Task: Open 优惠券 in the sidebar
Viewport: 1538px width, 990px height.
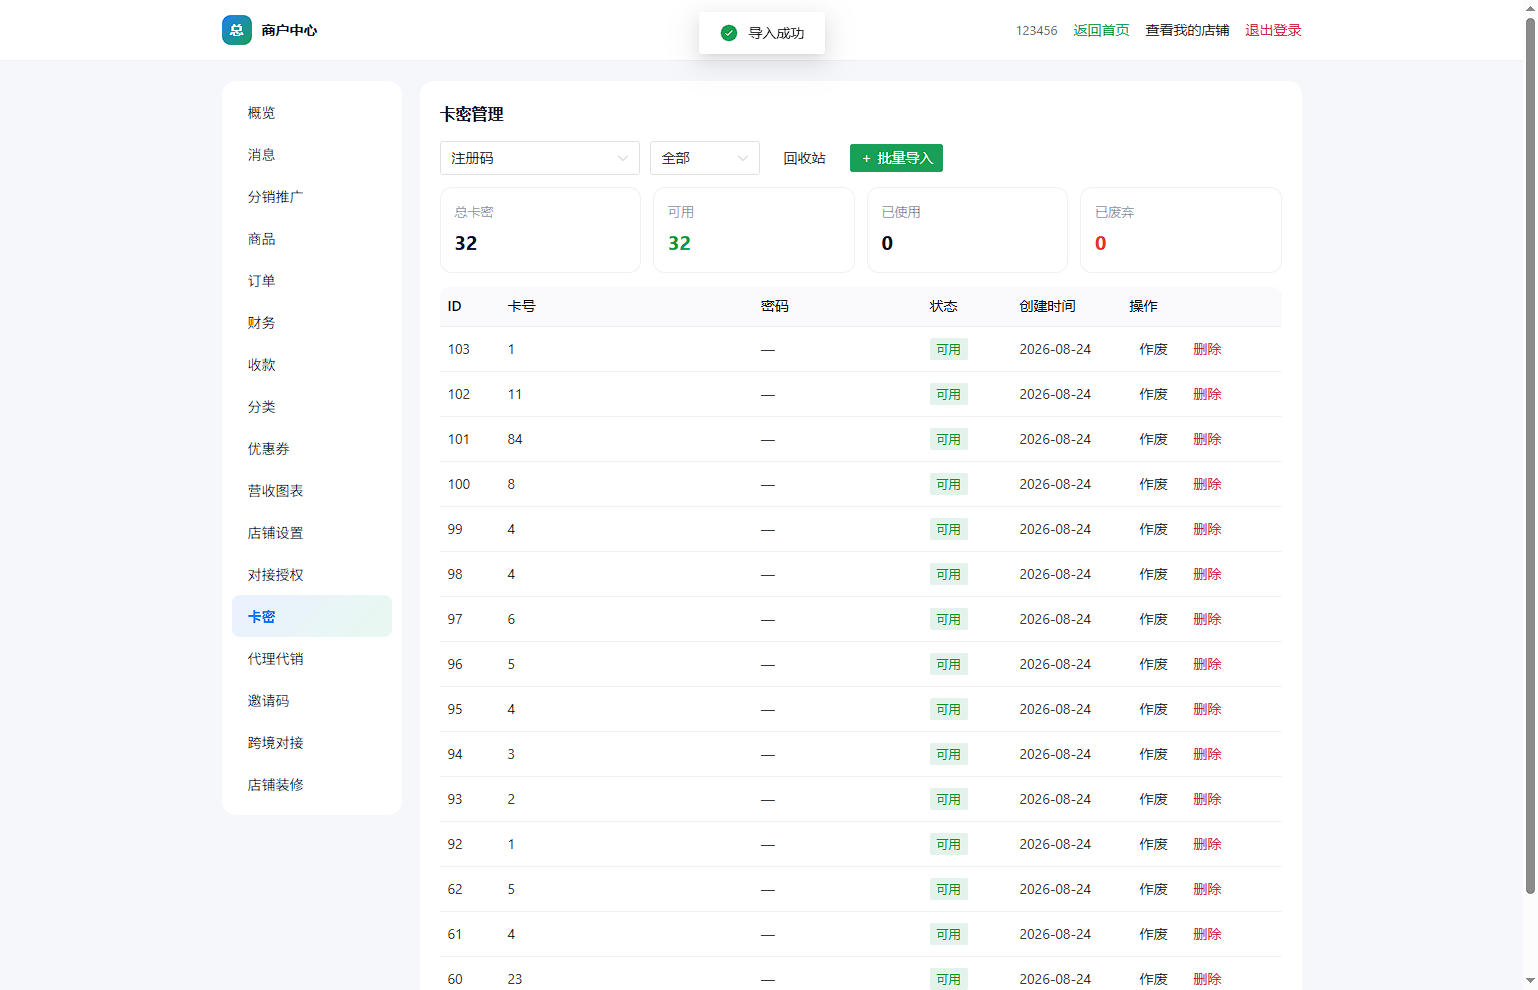Action: tap(312, 449)
